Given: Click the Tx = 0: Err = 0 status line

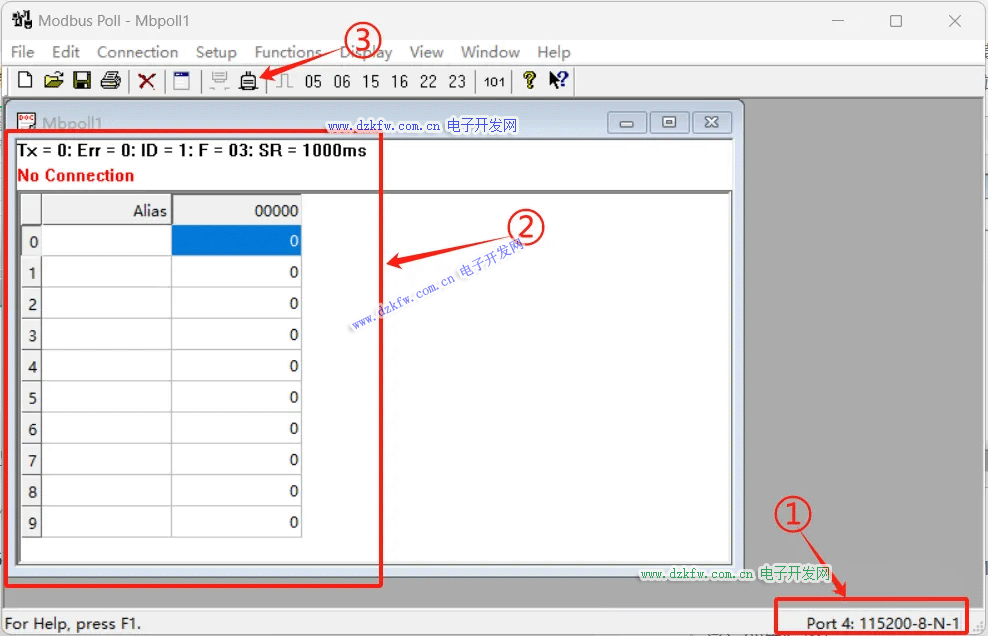Looking at the screenshot, I should [x=192, y=150].
